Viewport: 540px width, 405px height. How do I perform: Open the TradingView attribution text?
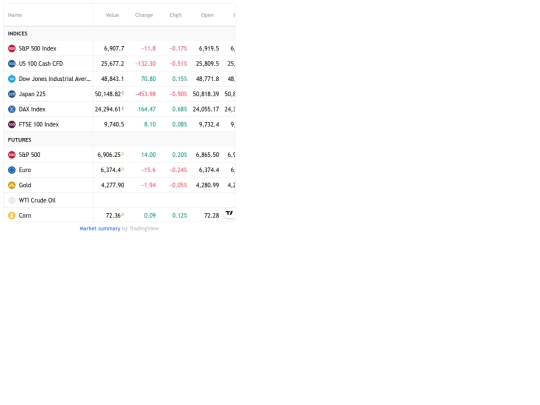coord(144,229)
